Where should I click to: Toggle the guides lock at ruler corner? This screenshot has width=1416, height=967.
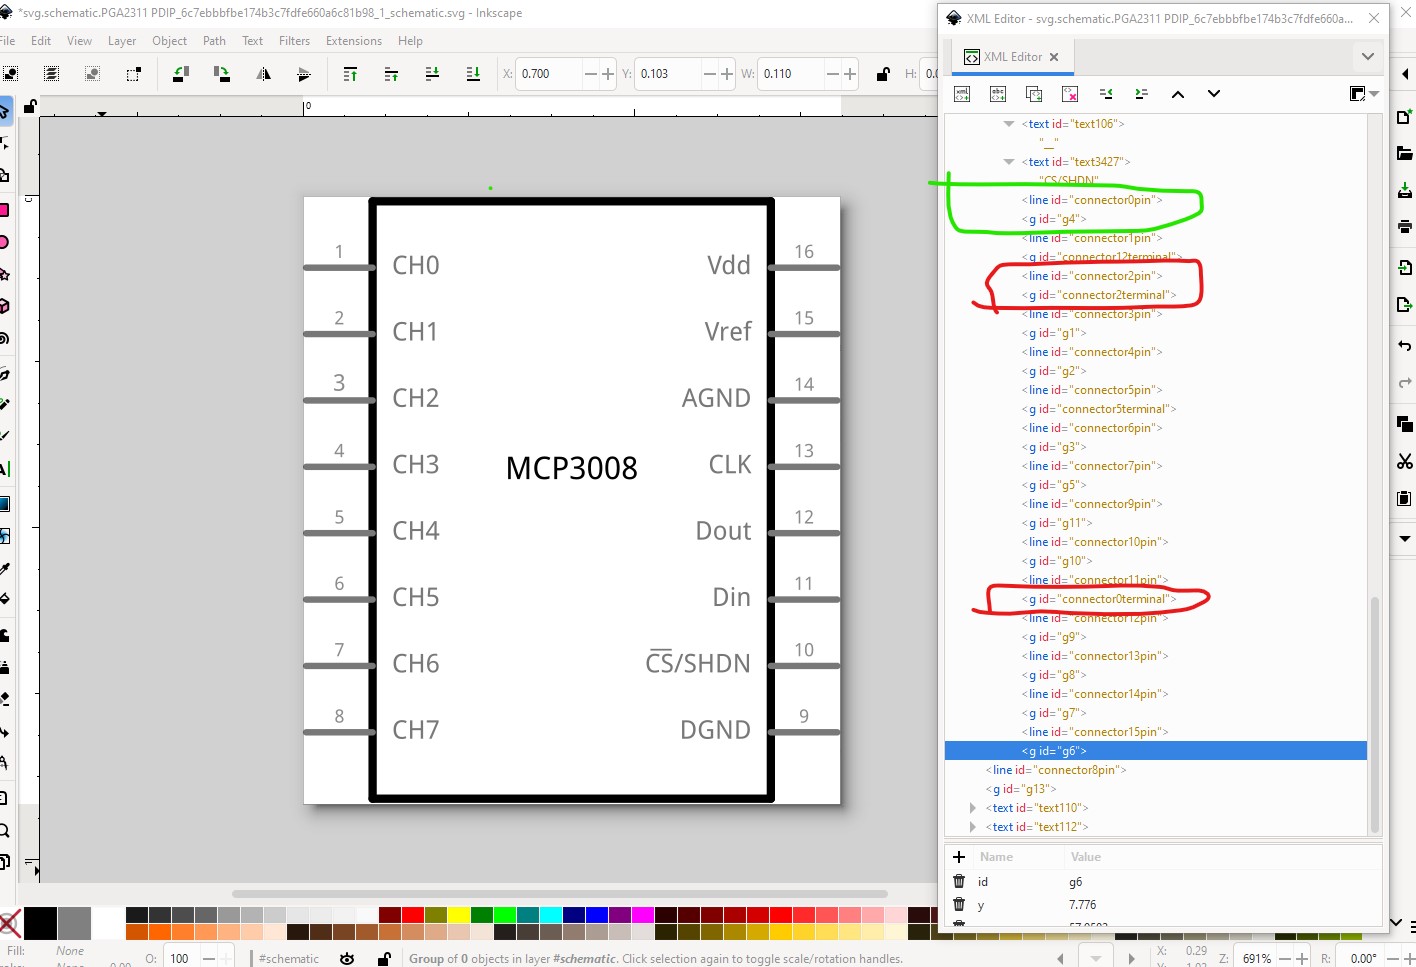click(x=30, y=106)
